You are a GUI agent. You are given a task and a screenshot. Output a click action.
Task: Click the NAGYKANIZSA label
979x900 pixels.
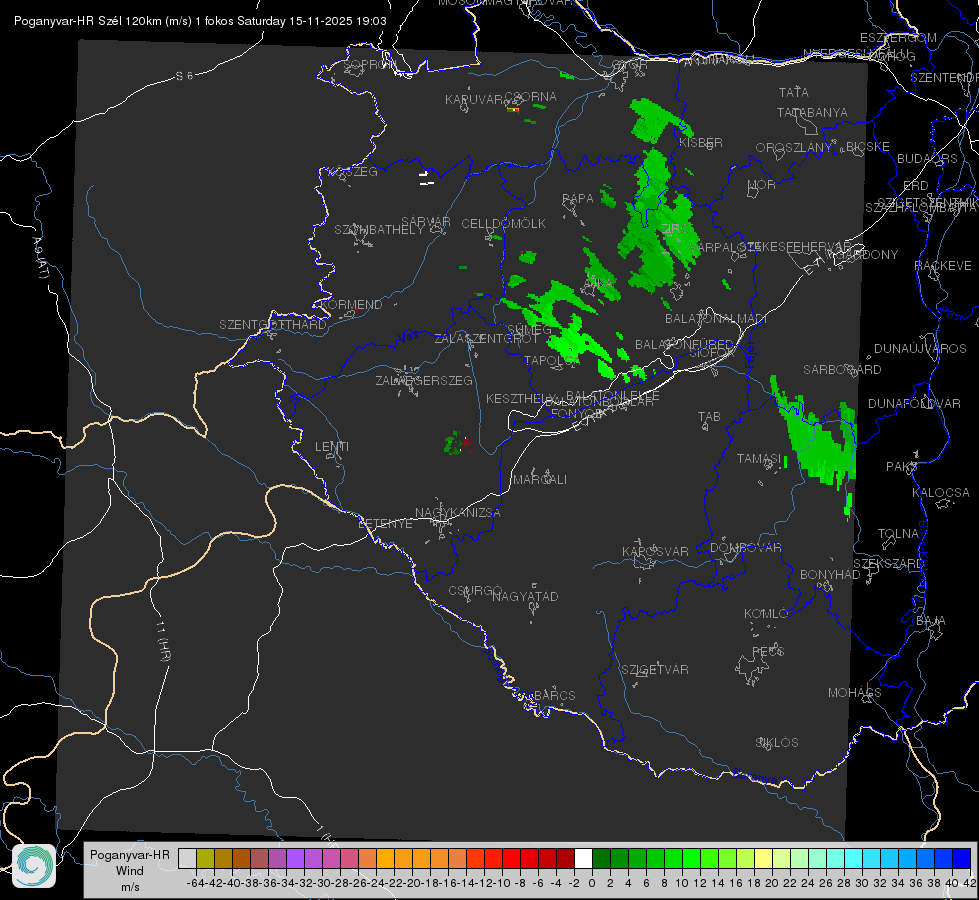coord(458,513)
